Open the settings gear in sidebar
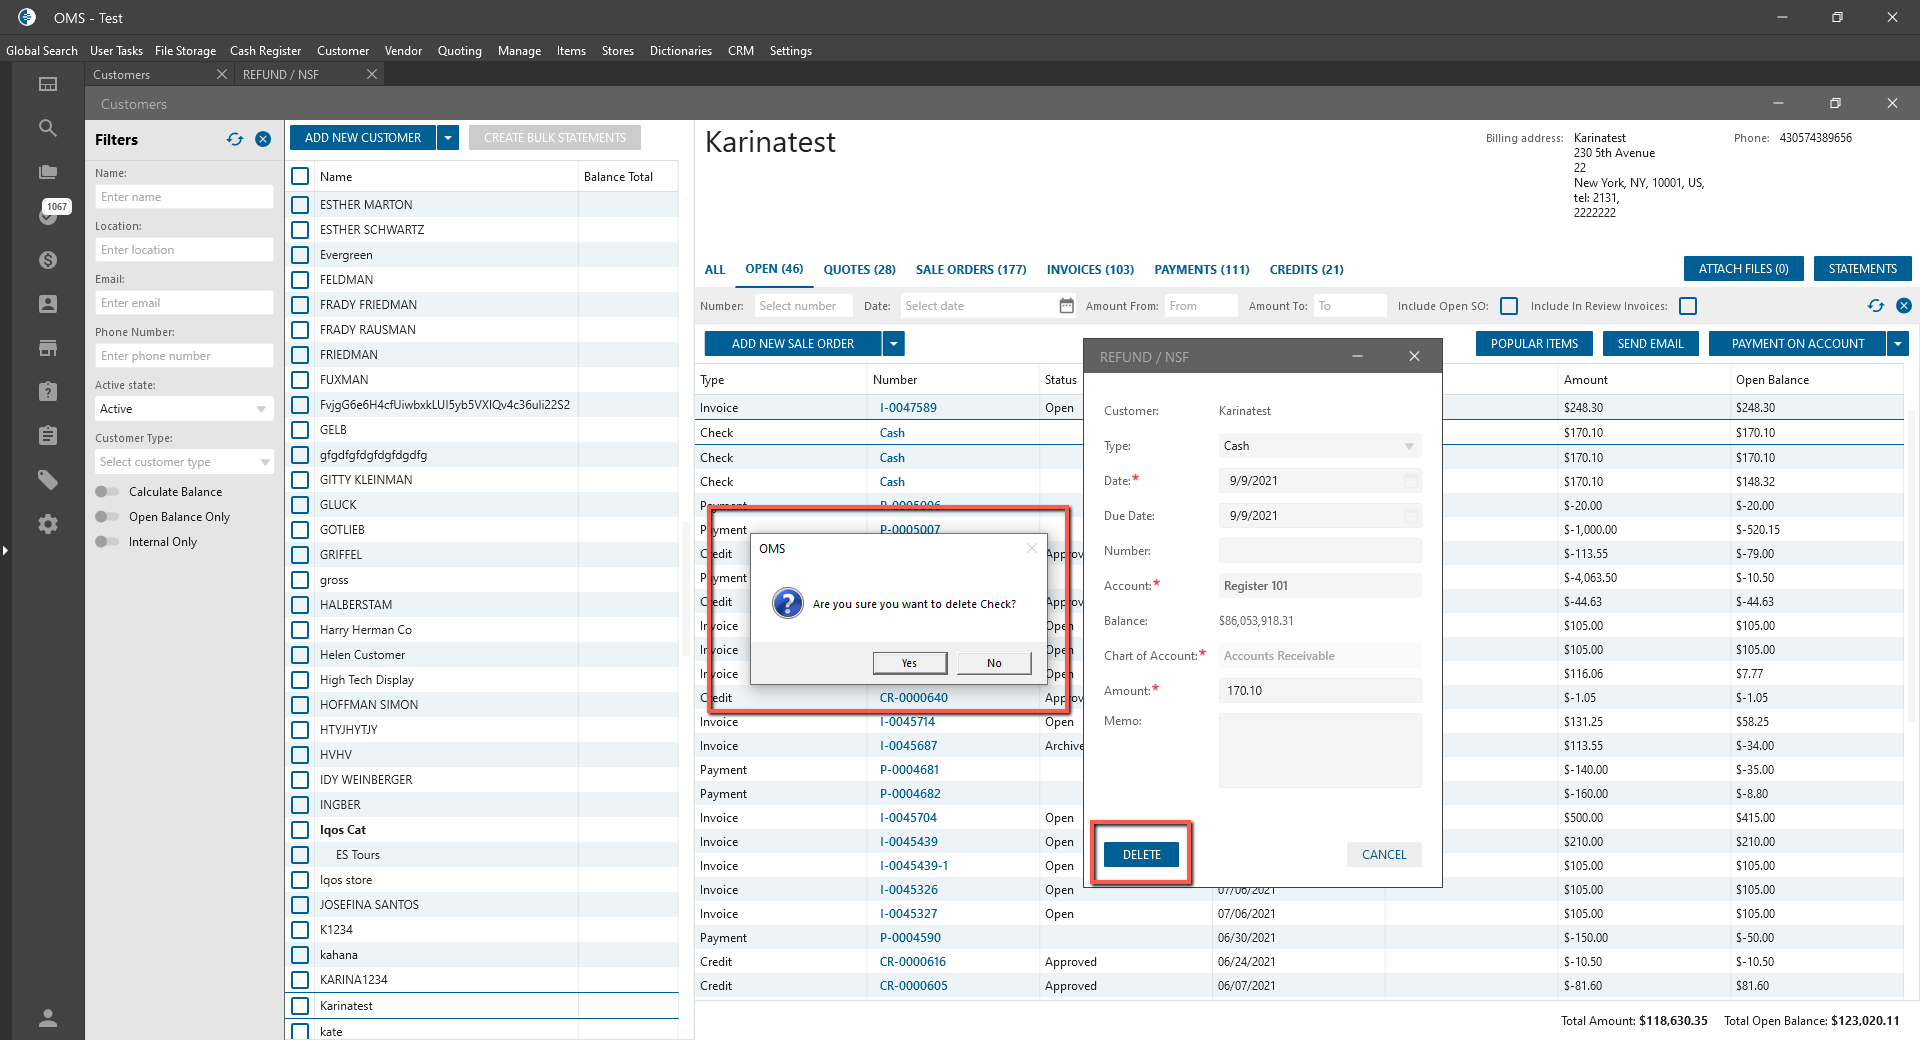 click(x=47, y=524)
